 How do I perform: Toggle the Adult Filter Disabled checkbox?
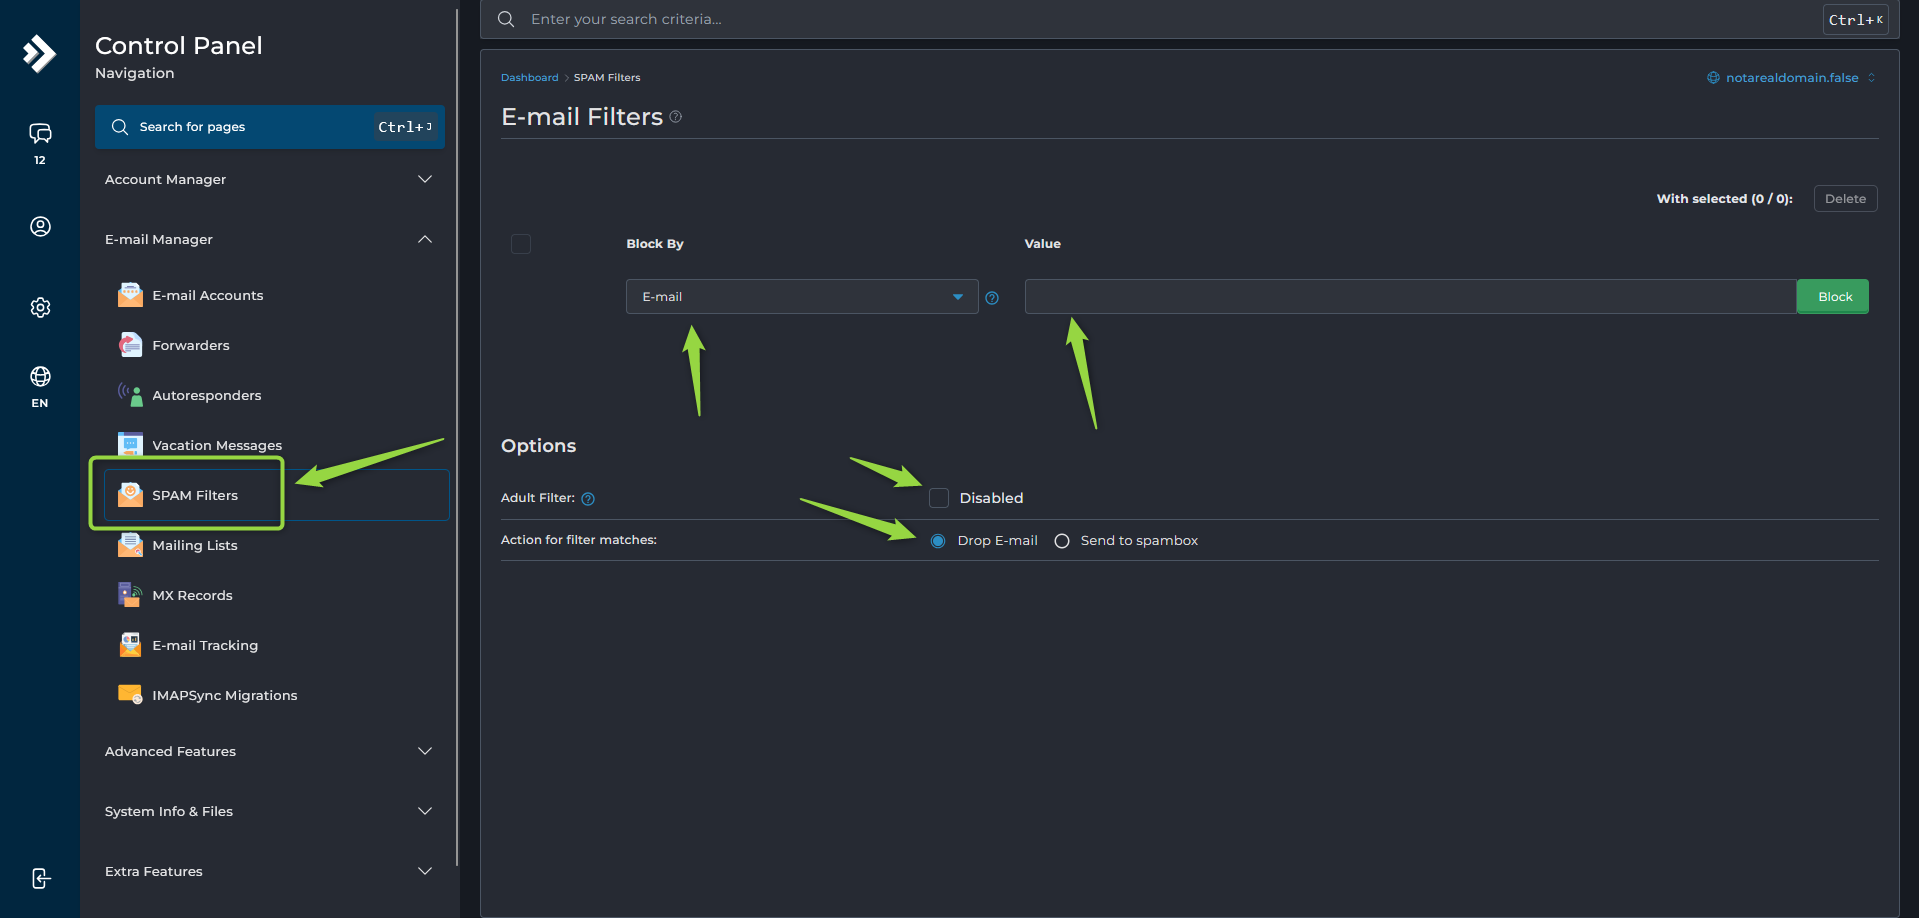pyautogui.click(x=939, y=498)
